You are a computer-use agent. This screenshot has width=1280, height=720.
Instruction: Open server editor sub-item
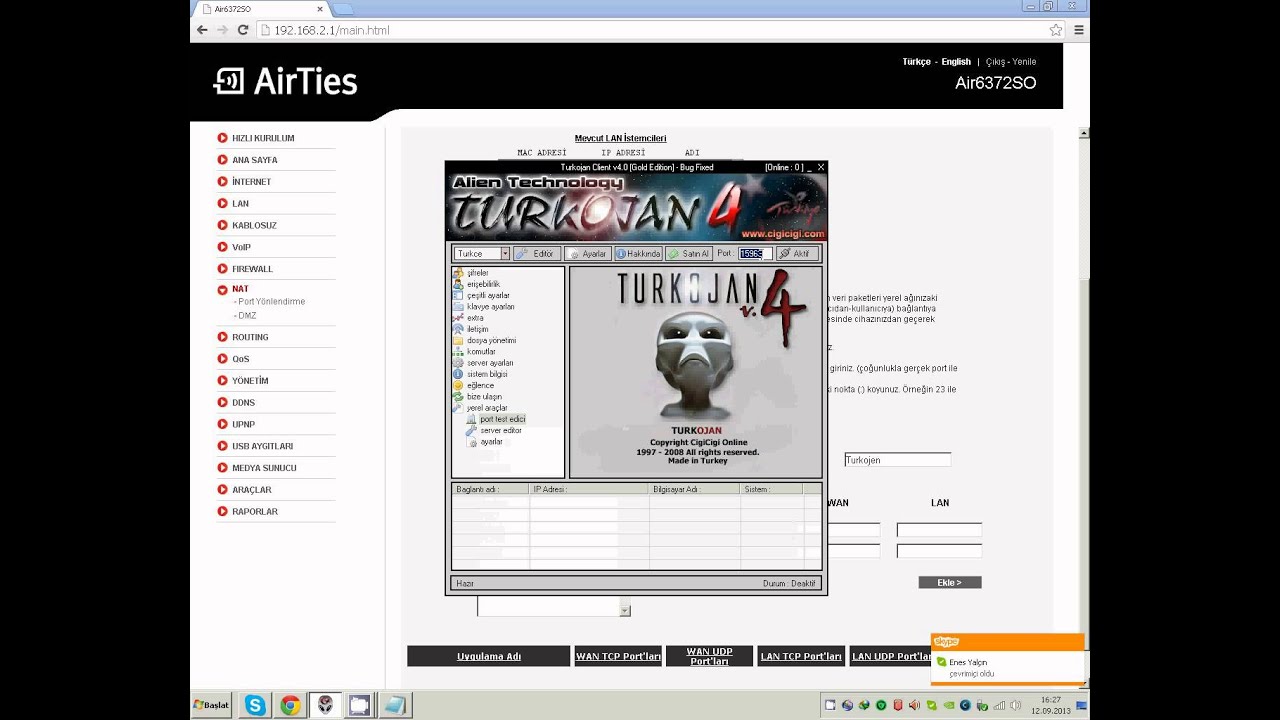pyautogui.click(x=500, y=430)
